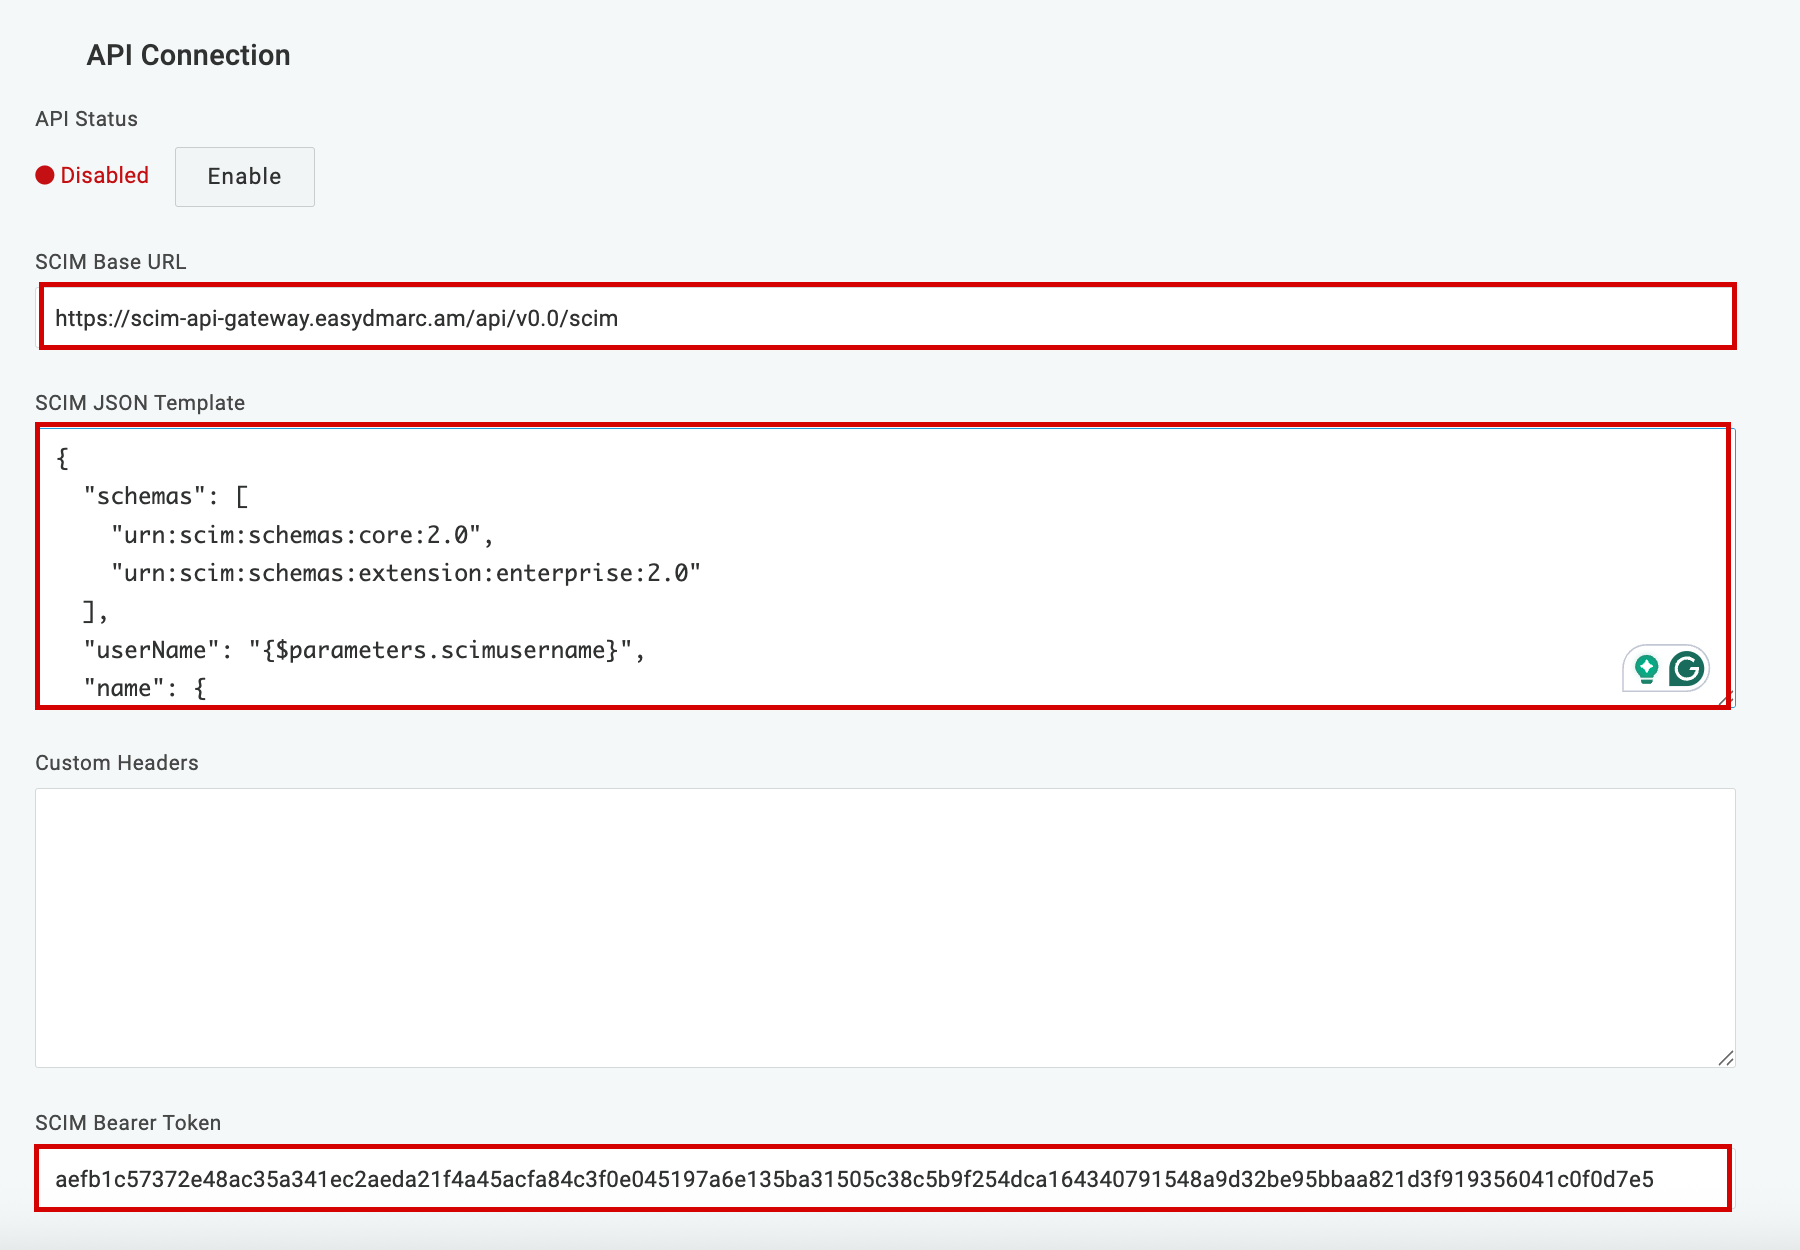Click the userName line in the JSON template

pos(360,649)
